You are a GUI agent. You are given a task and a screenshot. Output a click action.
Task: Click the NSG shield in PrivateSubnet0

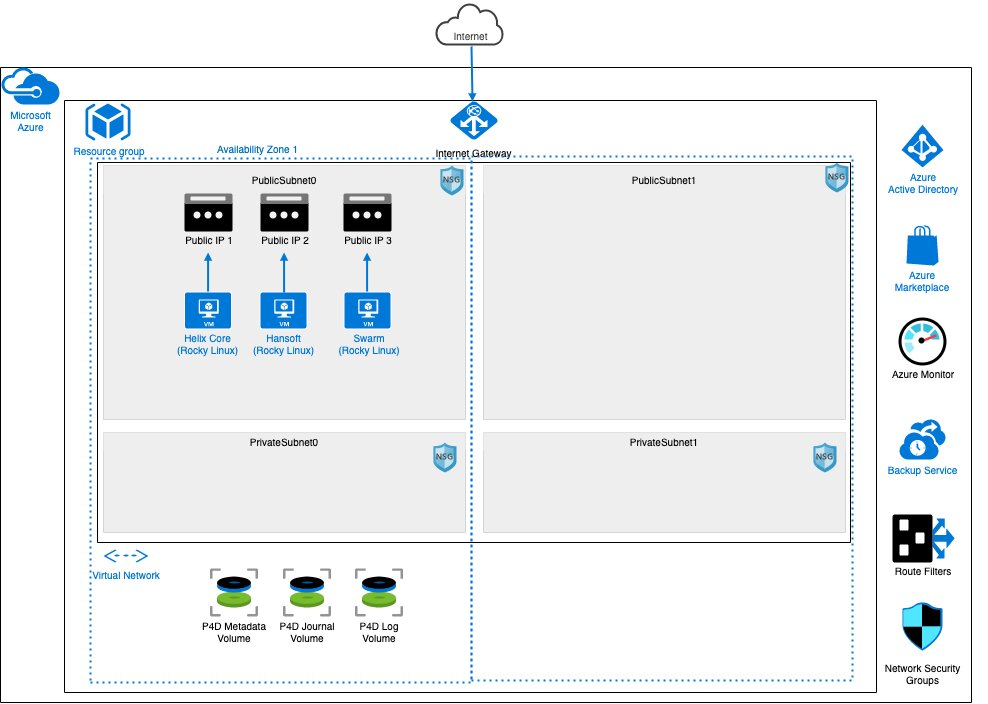[445, 458]
